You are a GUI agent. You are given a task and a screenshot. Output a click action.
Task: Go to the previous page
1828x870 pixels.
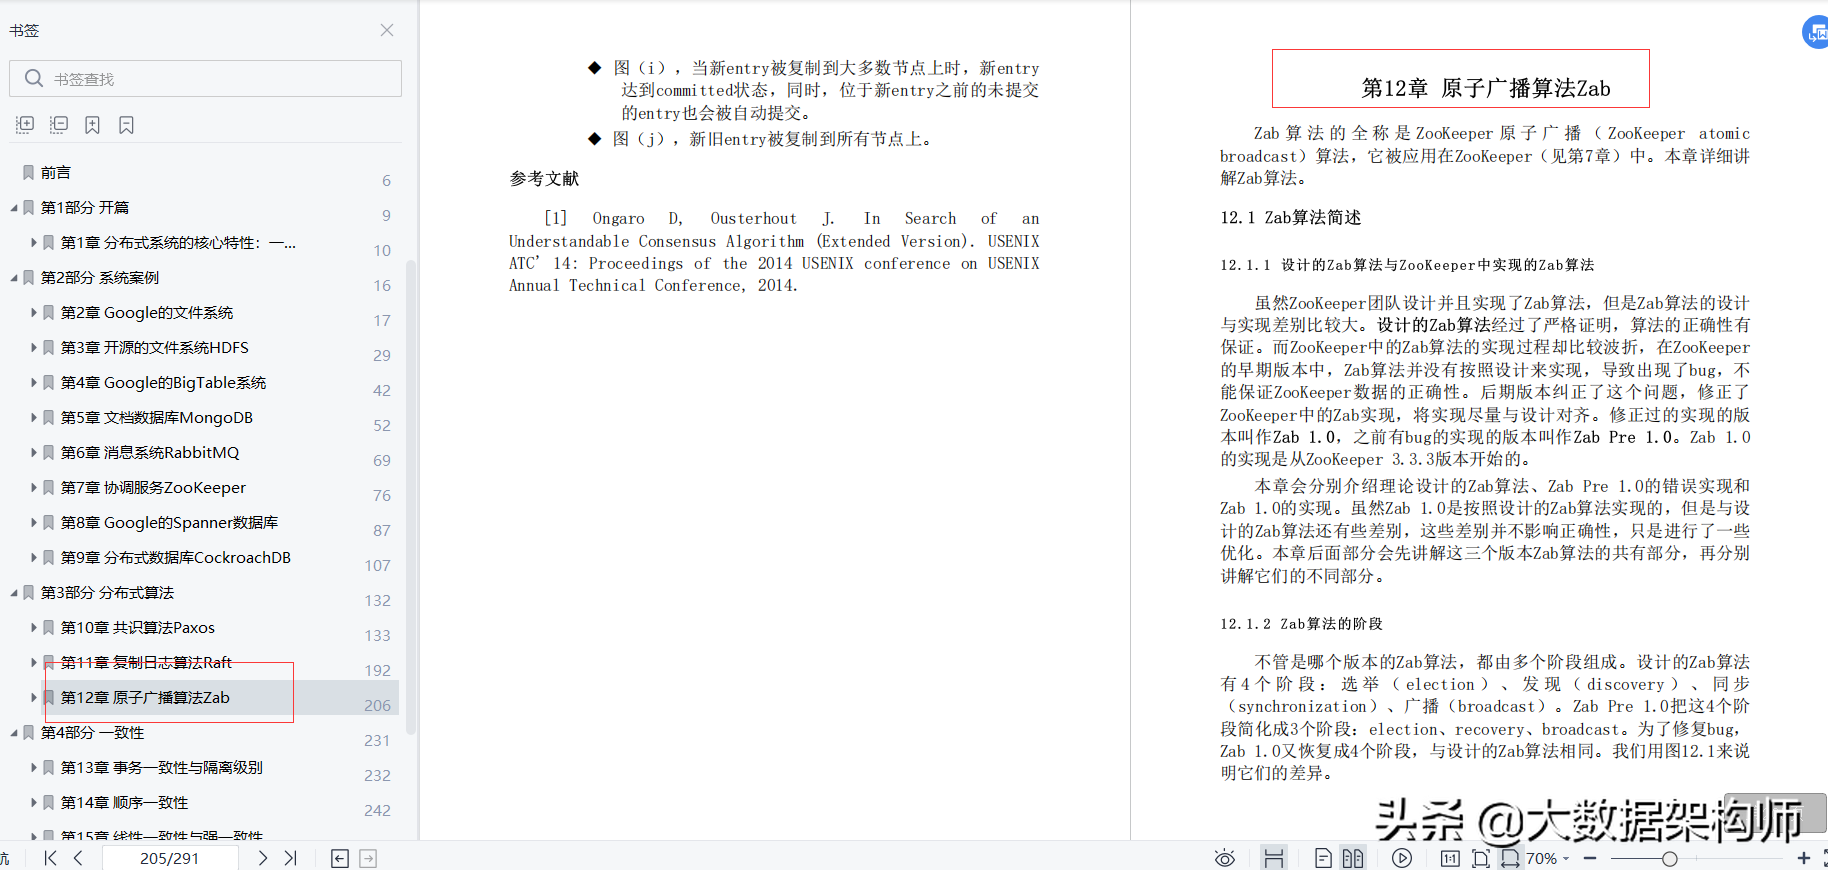click(78, 858)
